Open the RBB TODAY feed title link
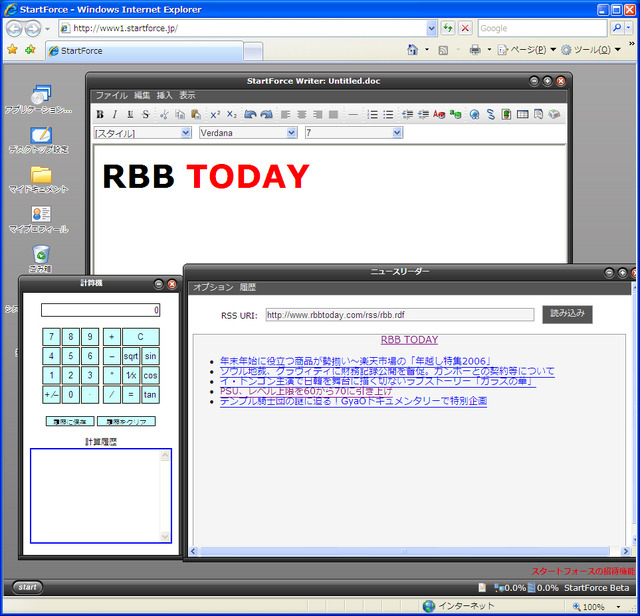 tap(409, 340)
